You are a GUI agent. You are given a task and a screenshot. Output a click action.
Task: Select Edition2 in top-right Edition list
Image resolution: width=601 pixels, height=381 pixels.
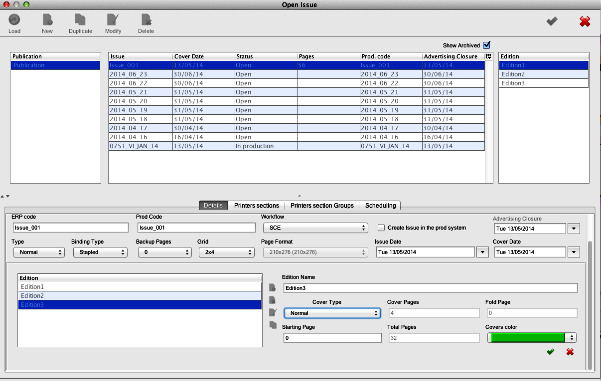[544, 74]
